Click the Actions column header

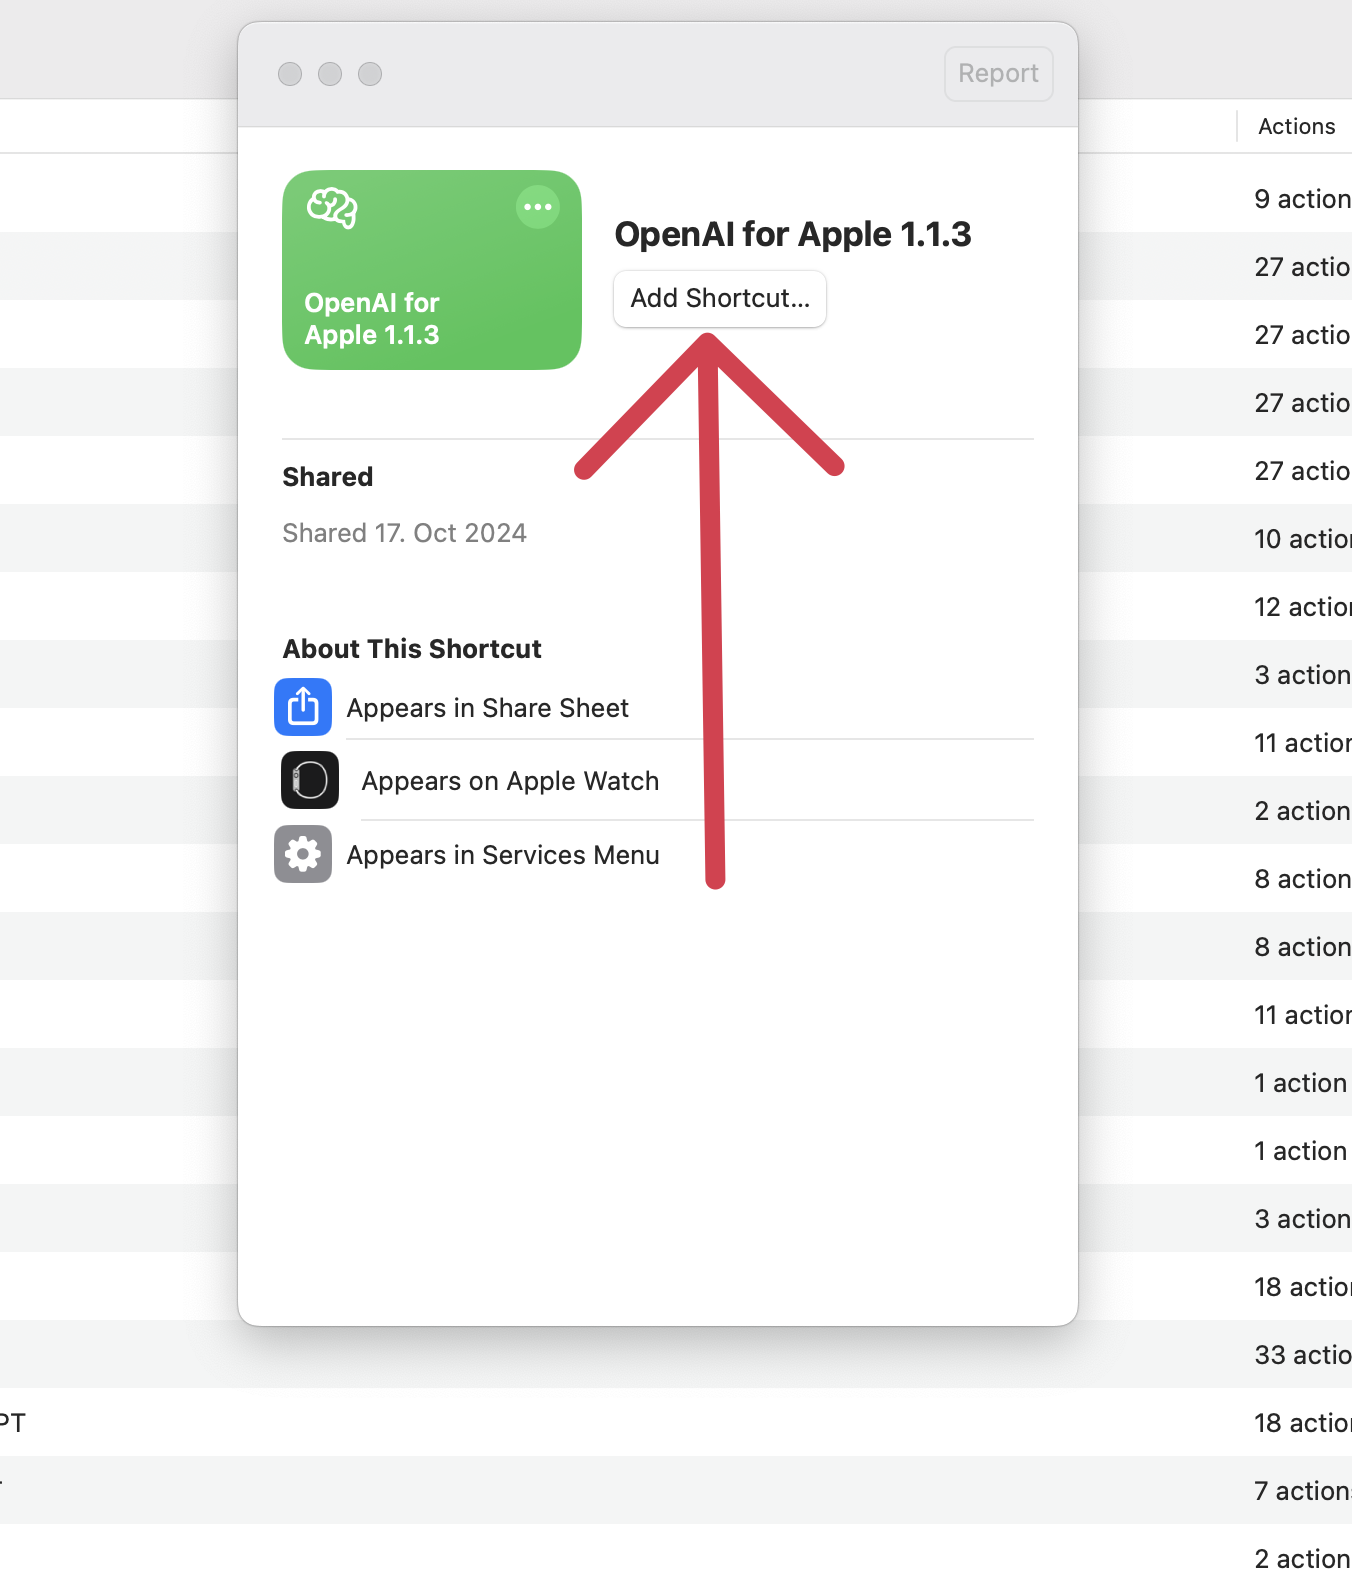click(1297, 126)
